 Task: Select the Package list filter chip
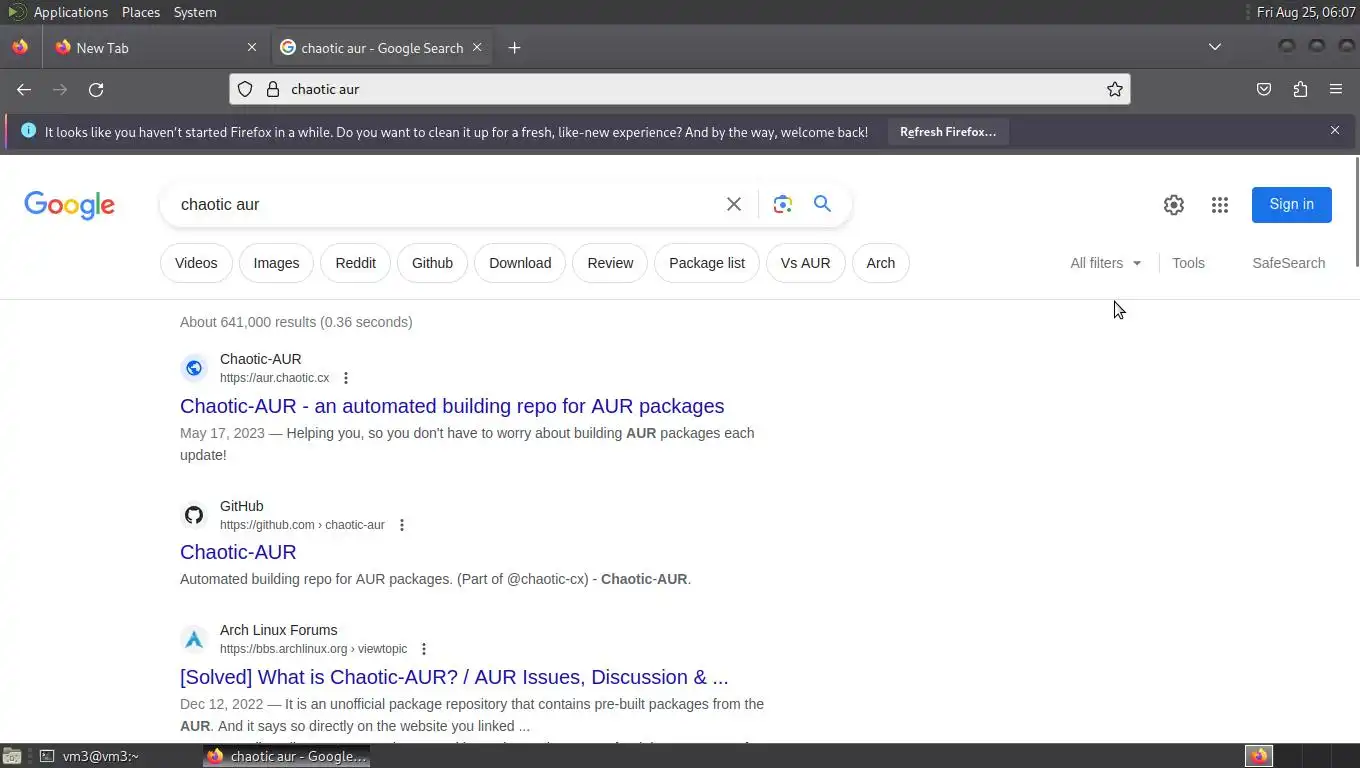[707, 263]
